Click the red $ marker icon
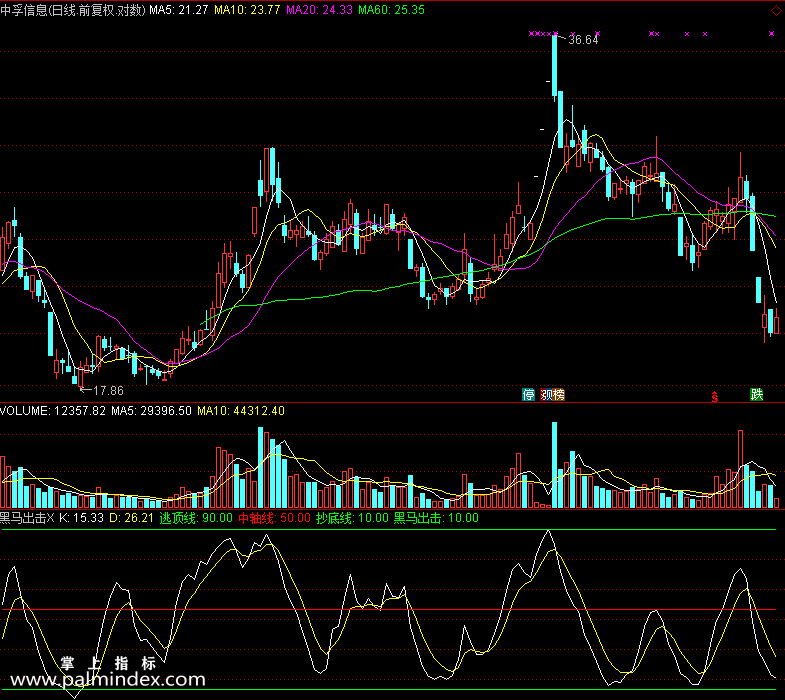The height and width of the screenshot is (700, 785). pos(715,397)
